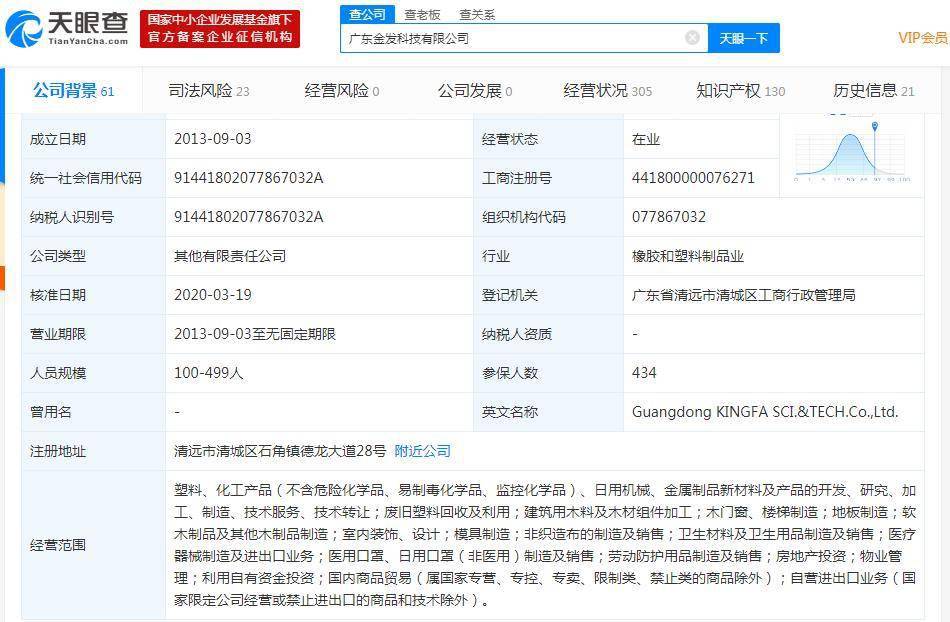Screen dimensions: 950x622
Task: Select company type 其他有限责任公司
Action: click(x=230, y=256)
